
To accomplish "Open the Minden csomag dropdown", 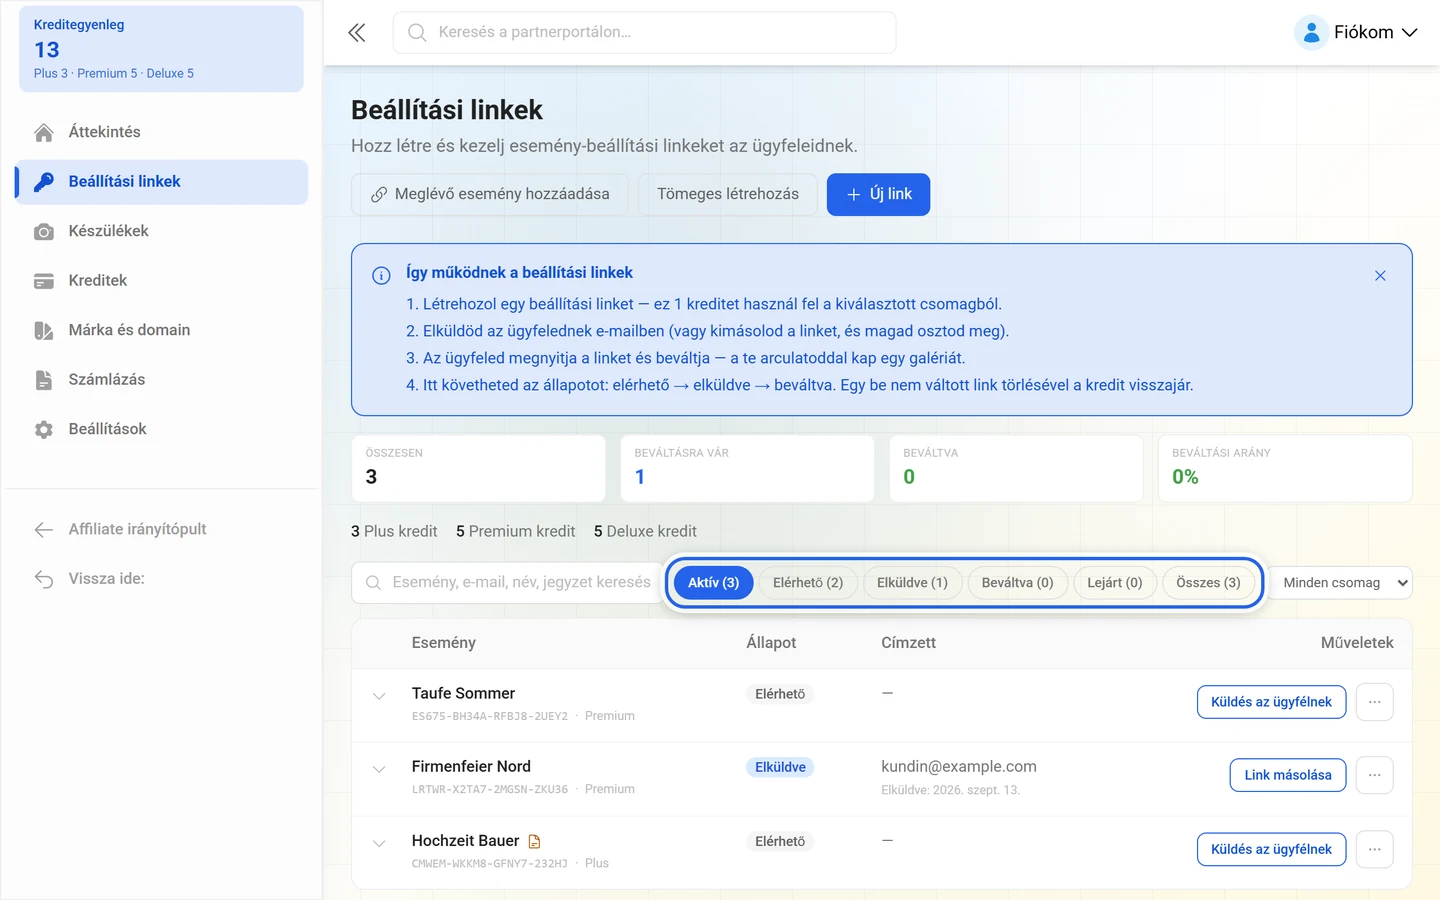I will click(x=1342, y=583).
